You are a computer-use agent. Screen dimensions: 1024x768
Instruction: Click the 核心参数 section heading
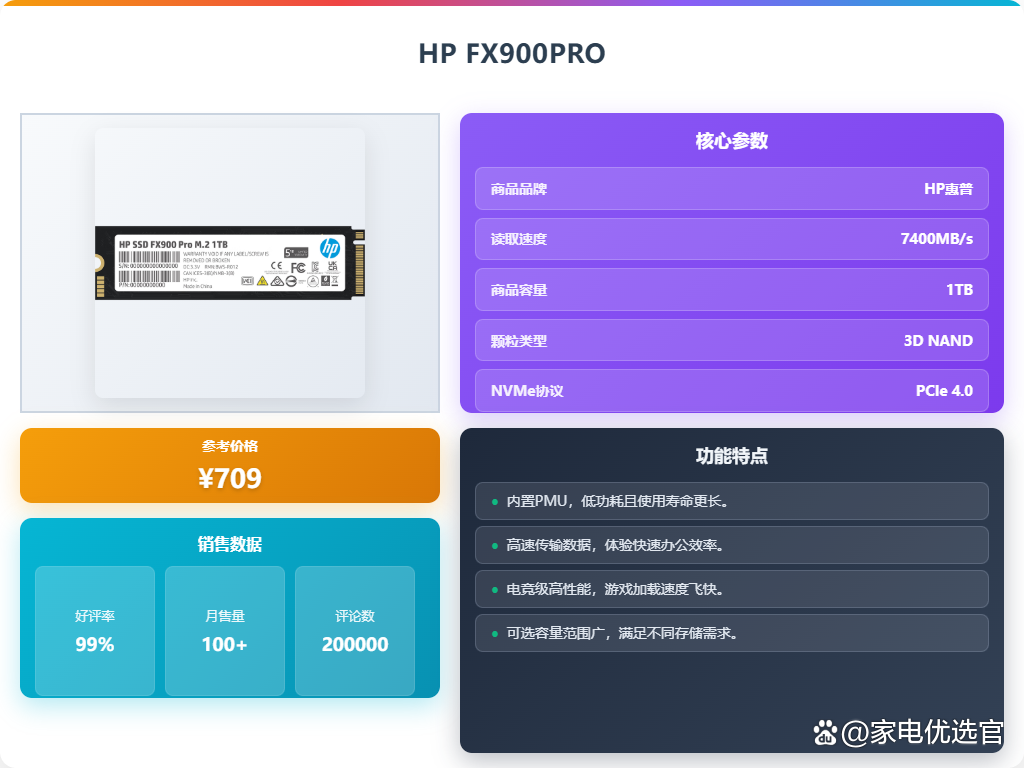(731, 141)
